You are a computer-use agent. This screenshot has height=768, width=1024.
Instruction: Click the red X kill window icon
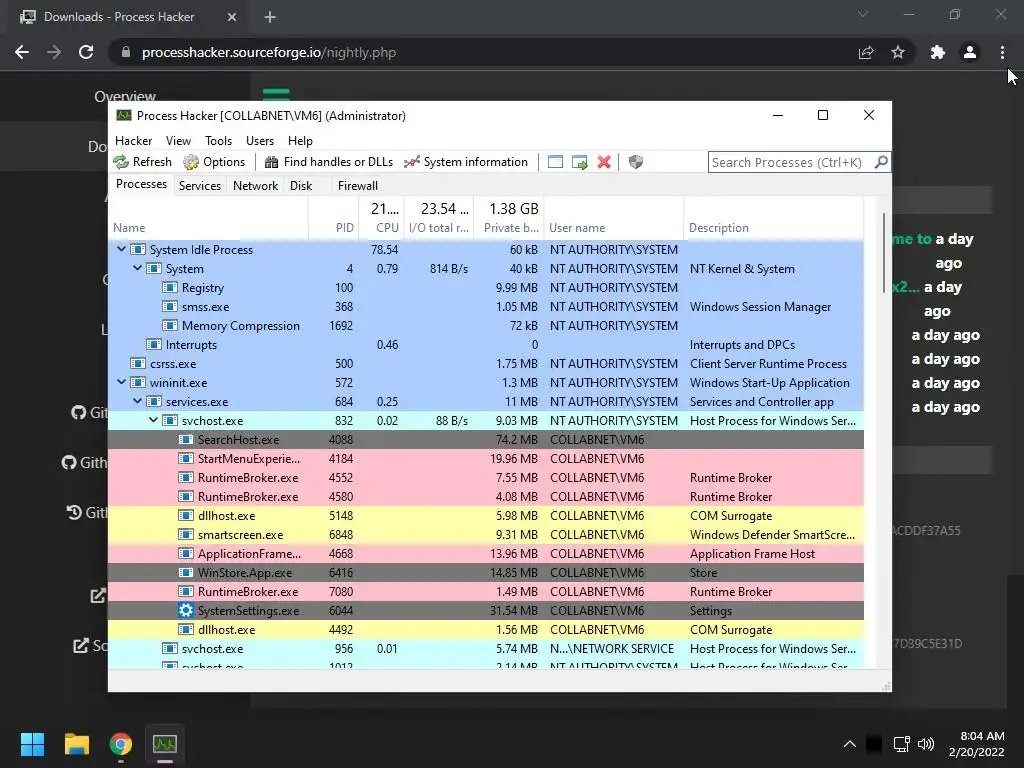(x=604, y=162)
